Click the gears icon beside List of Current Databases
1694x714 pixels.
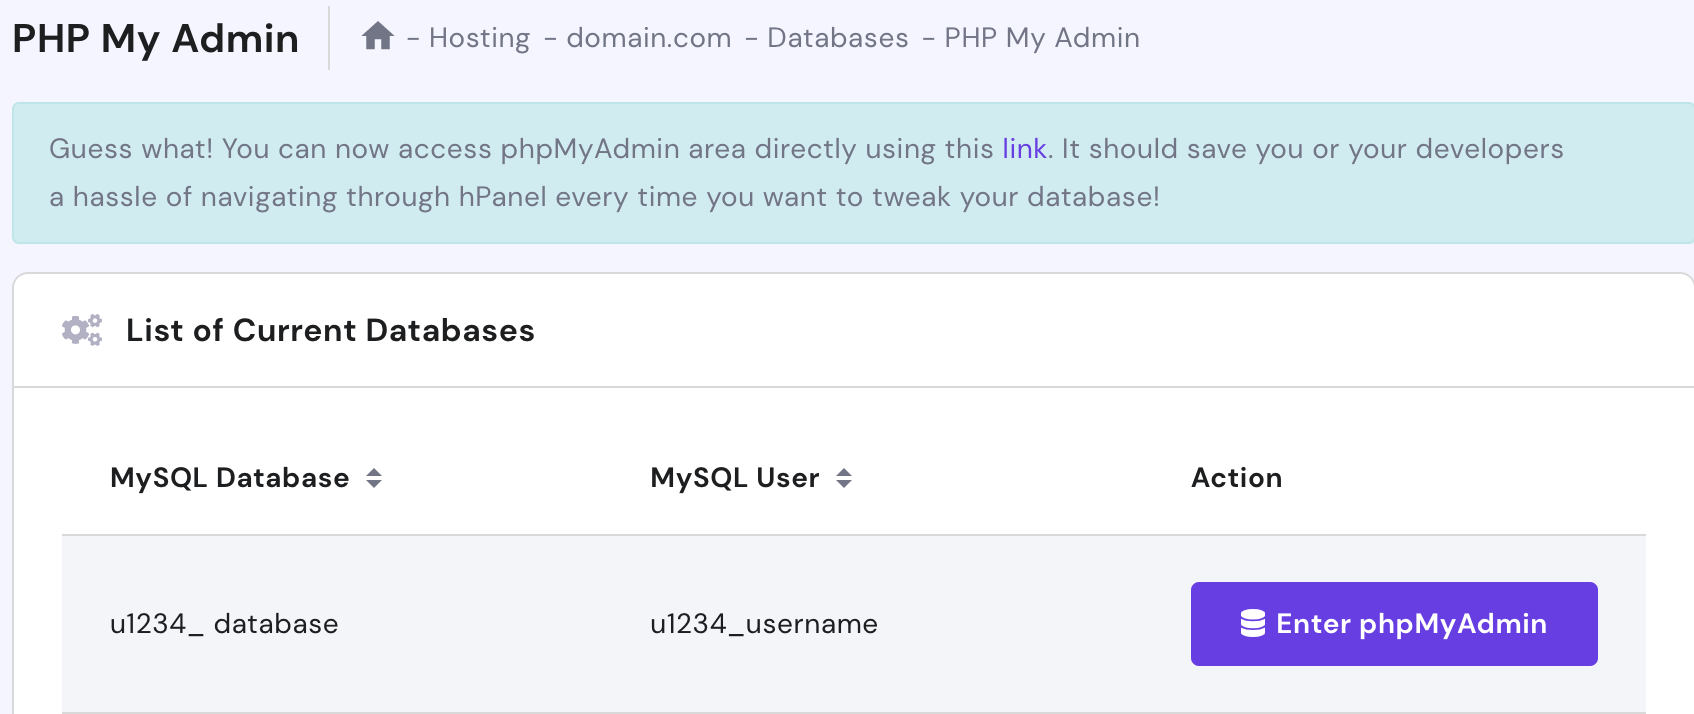pyautogui.click(x=80, y=330)
